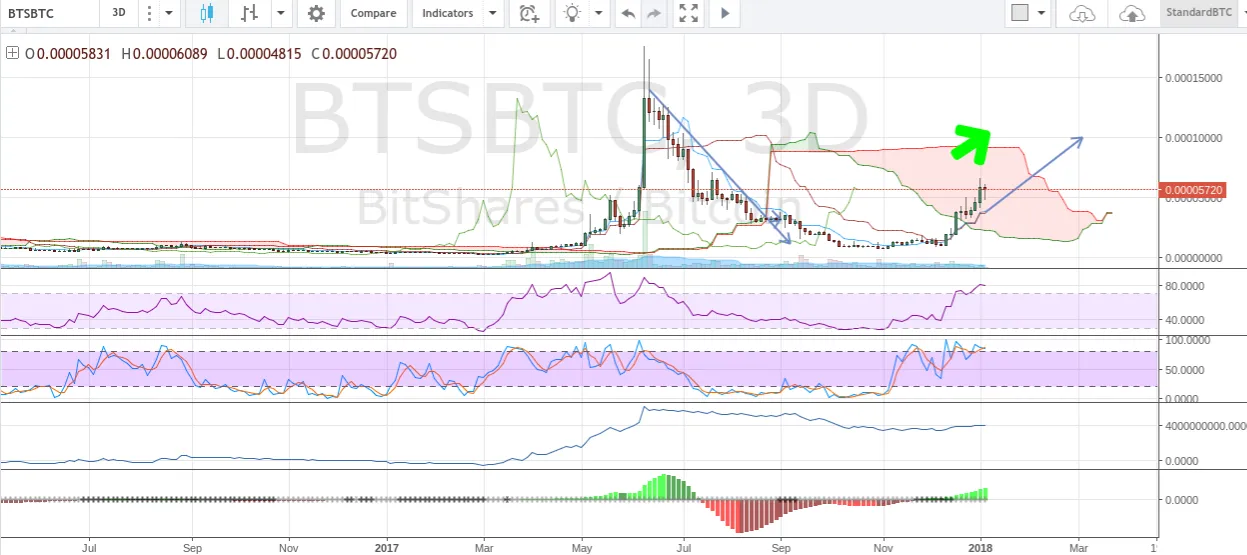The image size is (1247, 555).
Task: Open chart settings via the gear icon
Action: [x=316, y=14]
